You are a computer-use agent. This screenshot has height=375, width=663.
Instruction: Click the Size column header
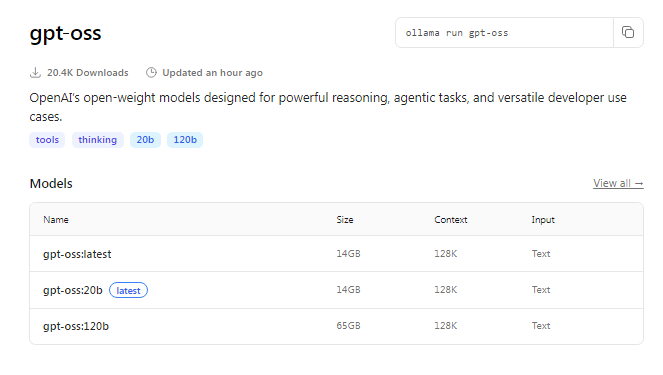(x=345, y=220)
